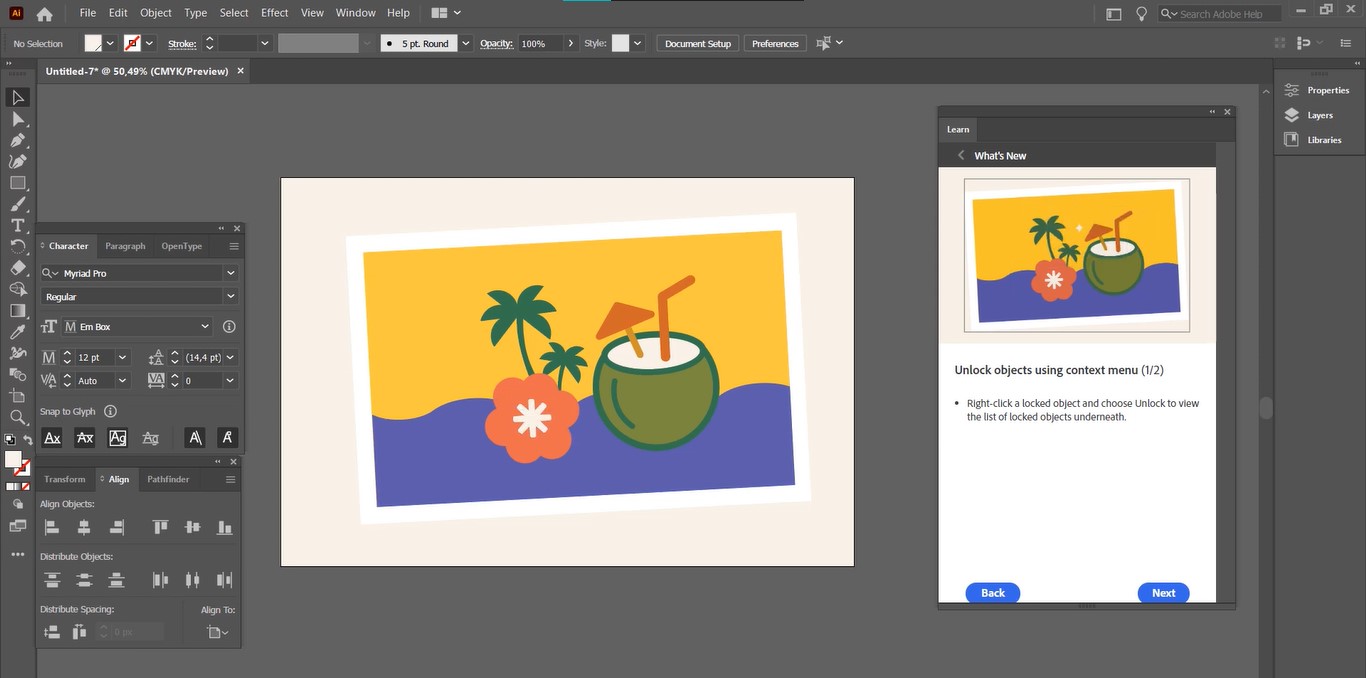Open the Effect menu

(x=274, y=13)
